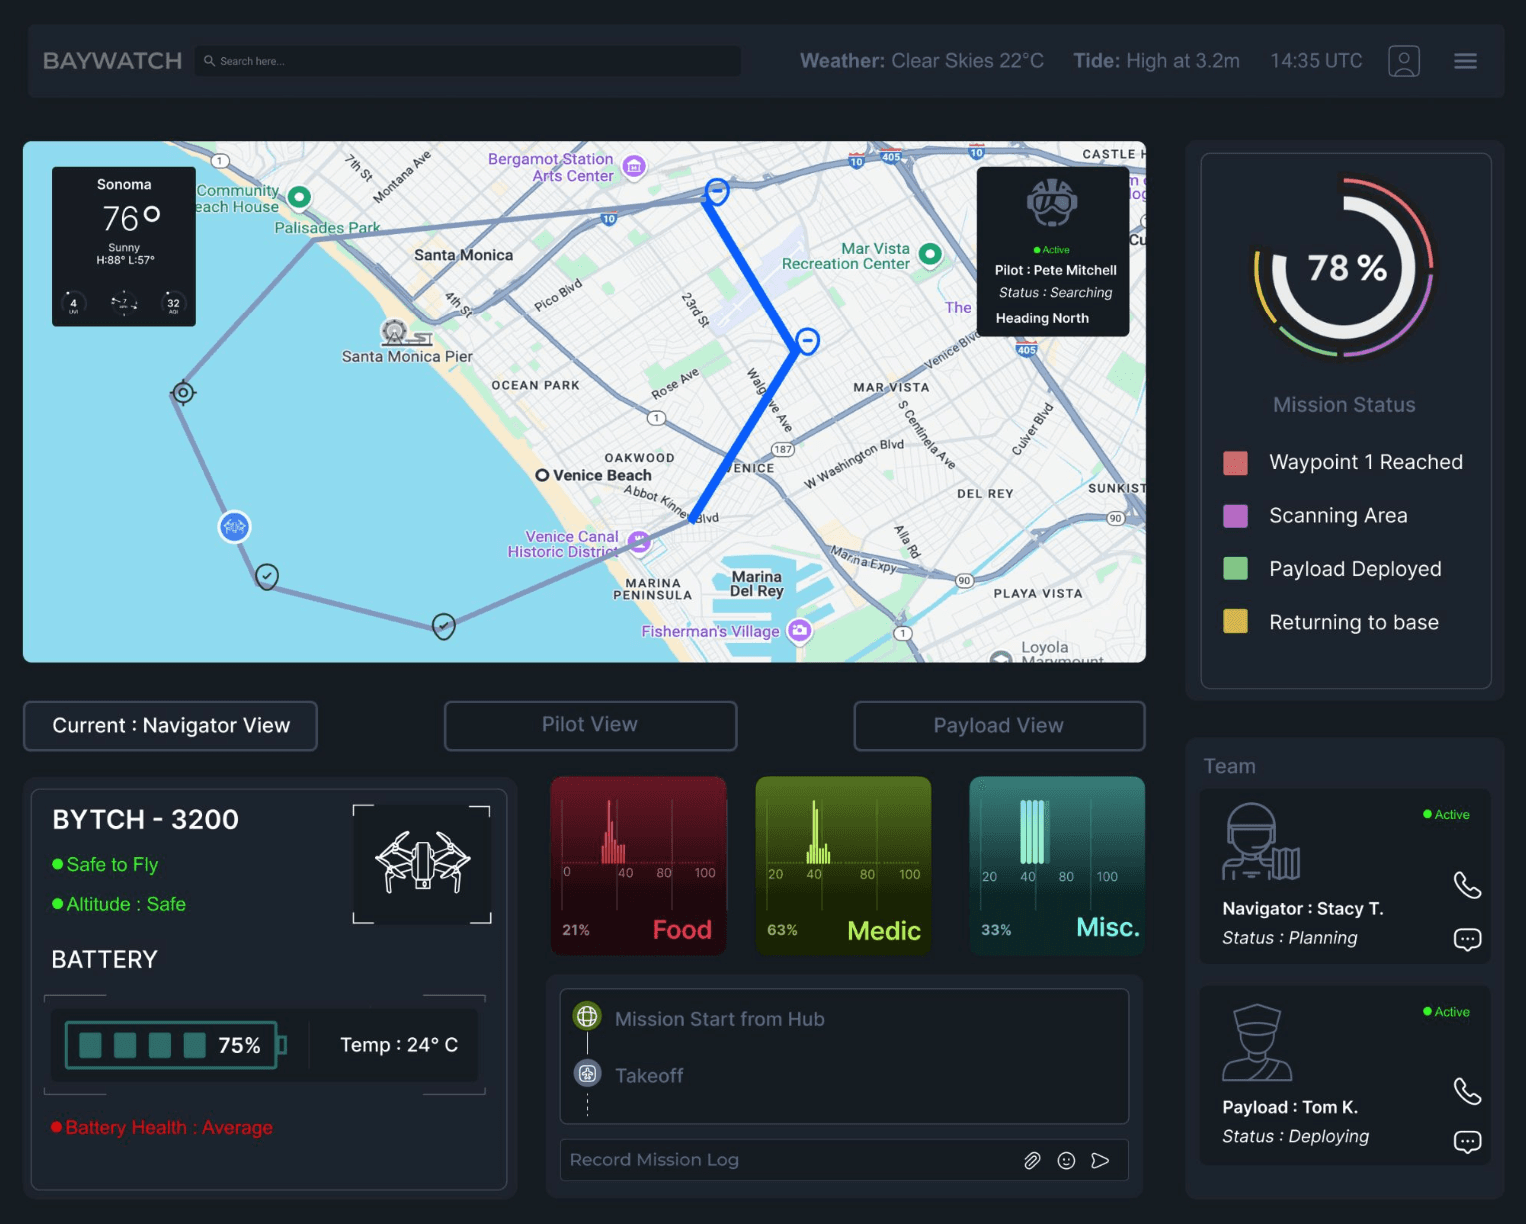Select the drone marker on map route
This screenshot has width=1526, height=1224.
(x=234, y=526)
